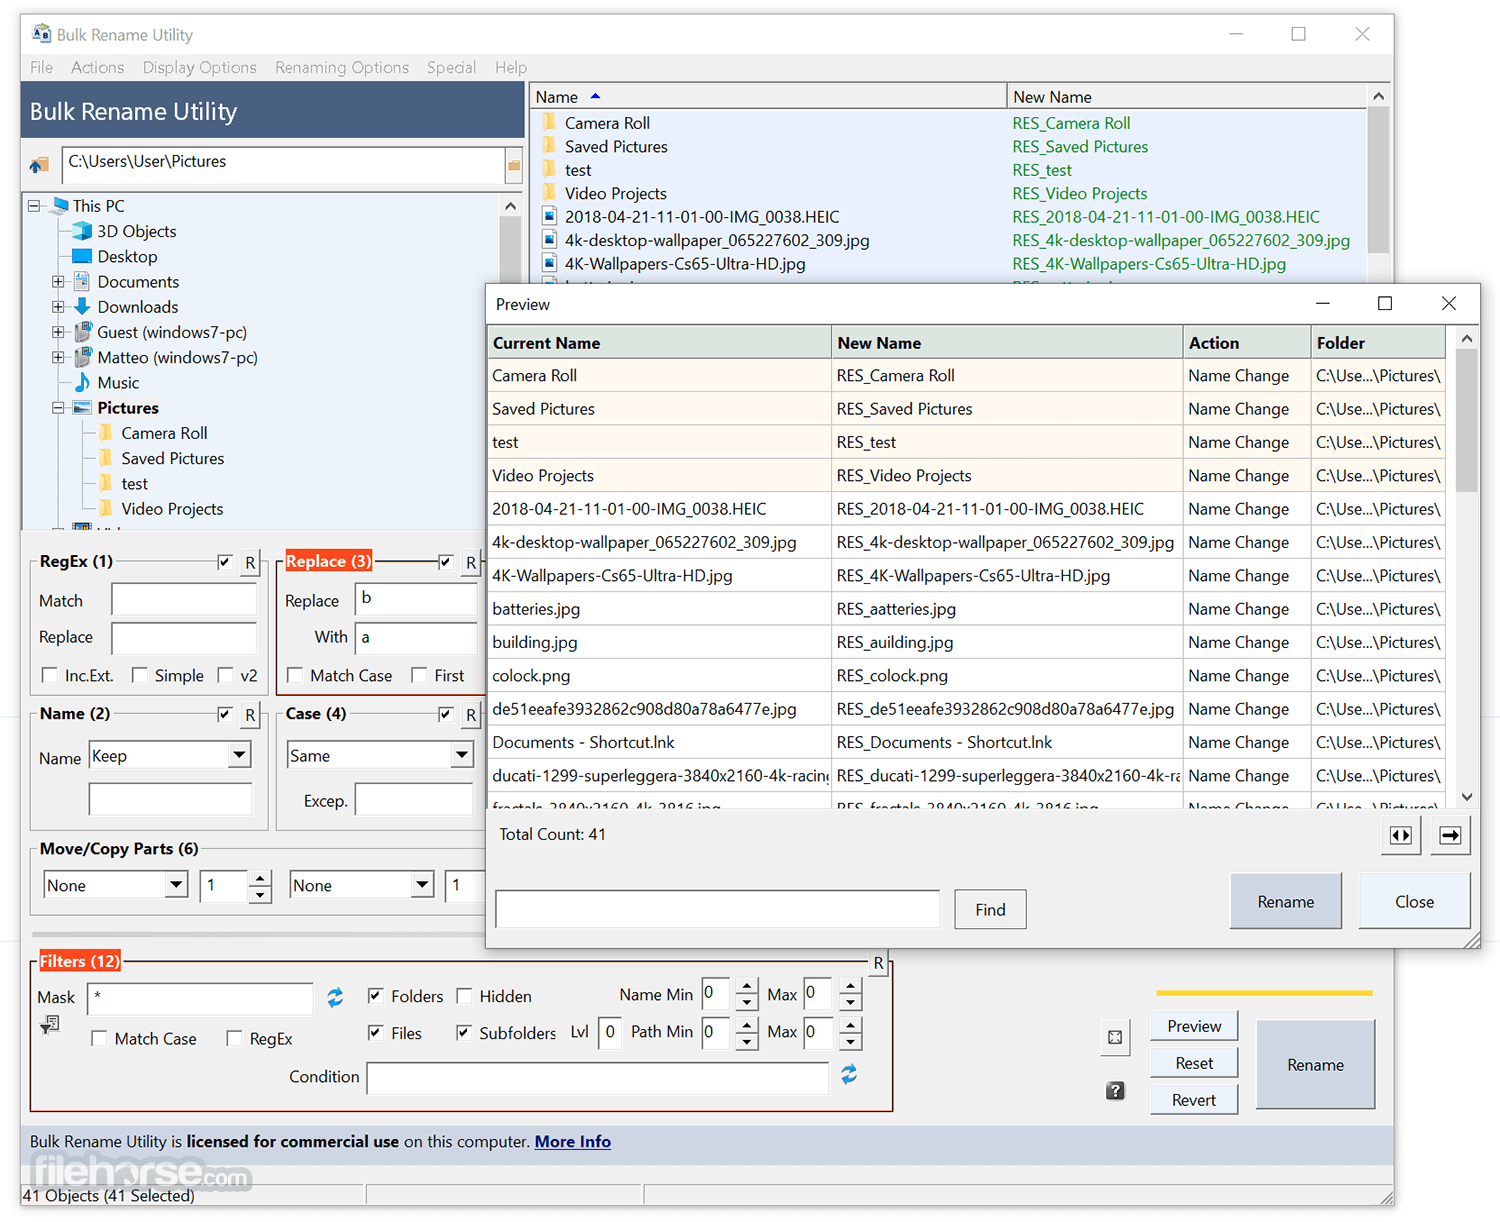Click the Reset button in main window
Image resolution: width=1500 pixels, height=1222 pixels.
[x=1194, y=1063]
